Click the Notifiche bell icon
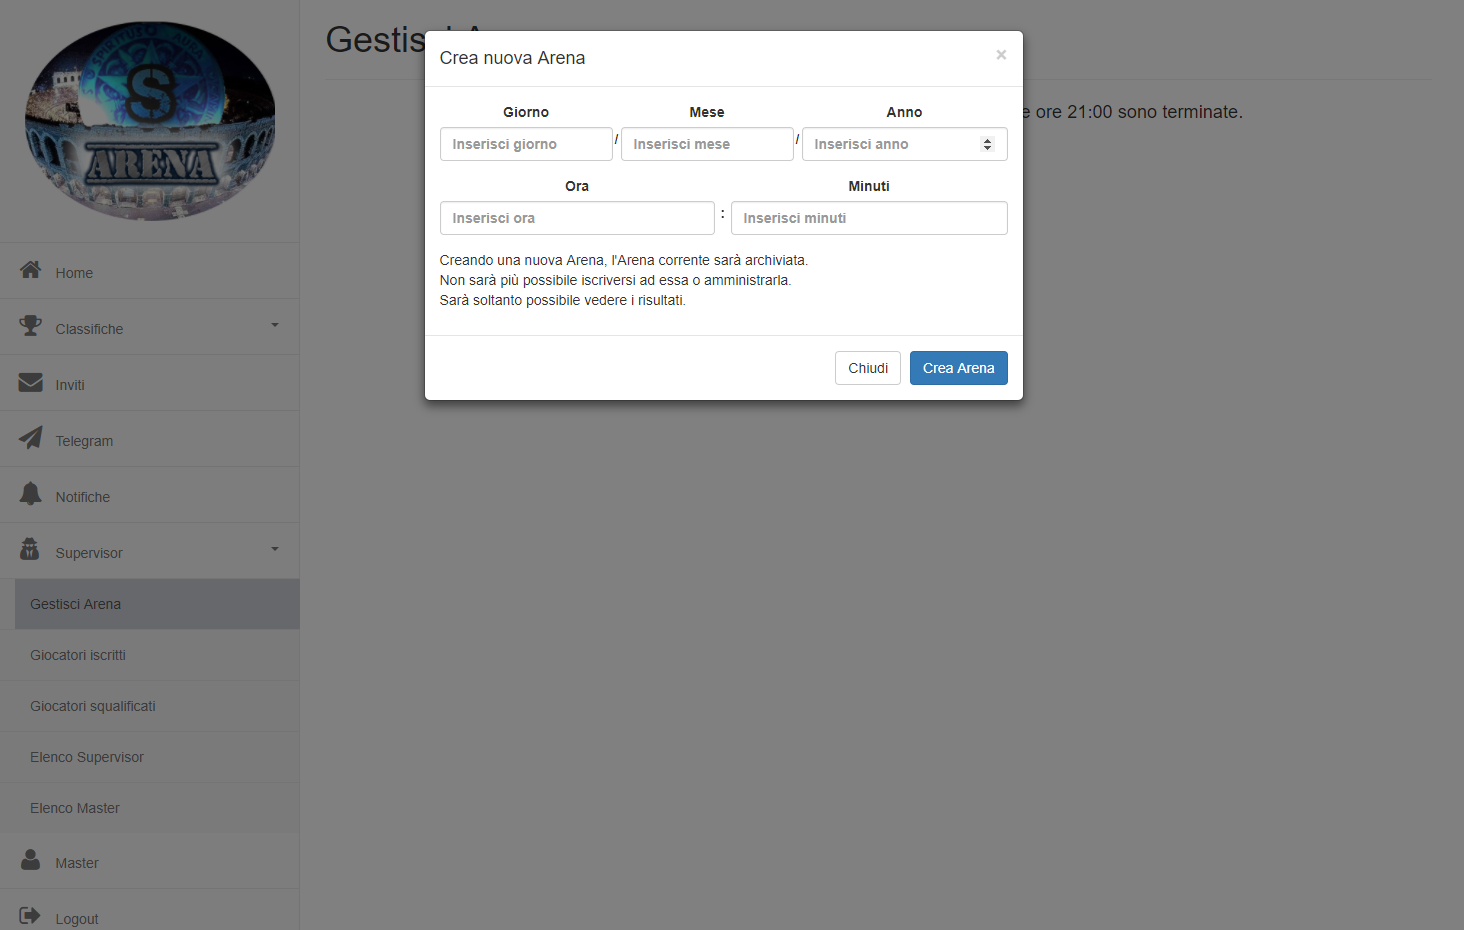1464x930 pixels. 31,494
